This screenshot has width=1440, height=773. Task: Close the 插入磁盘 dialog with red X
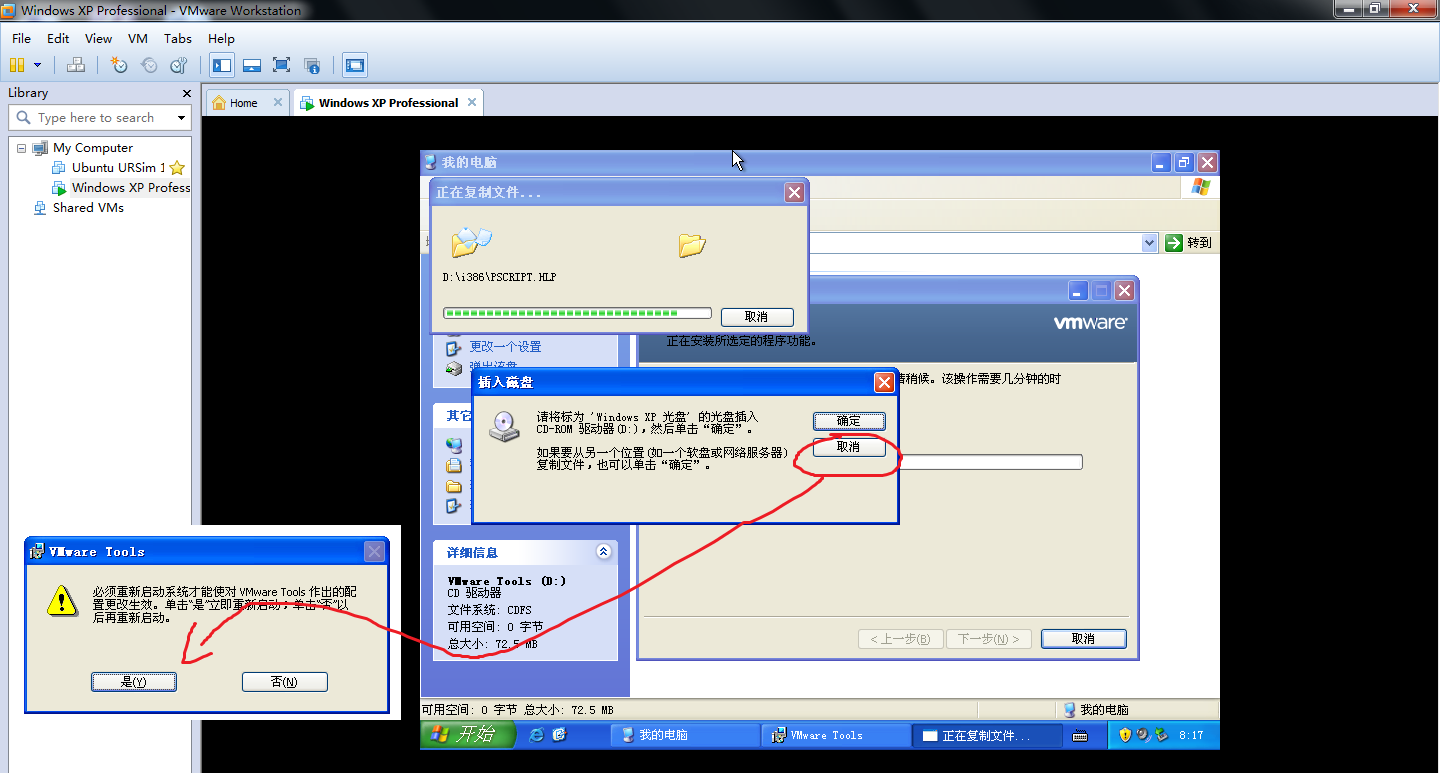pyautogui.click(x=884, y=382)
